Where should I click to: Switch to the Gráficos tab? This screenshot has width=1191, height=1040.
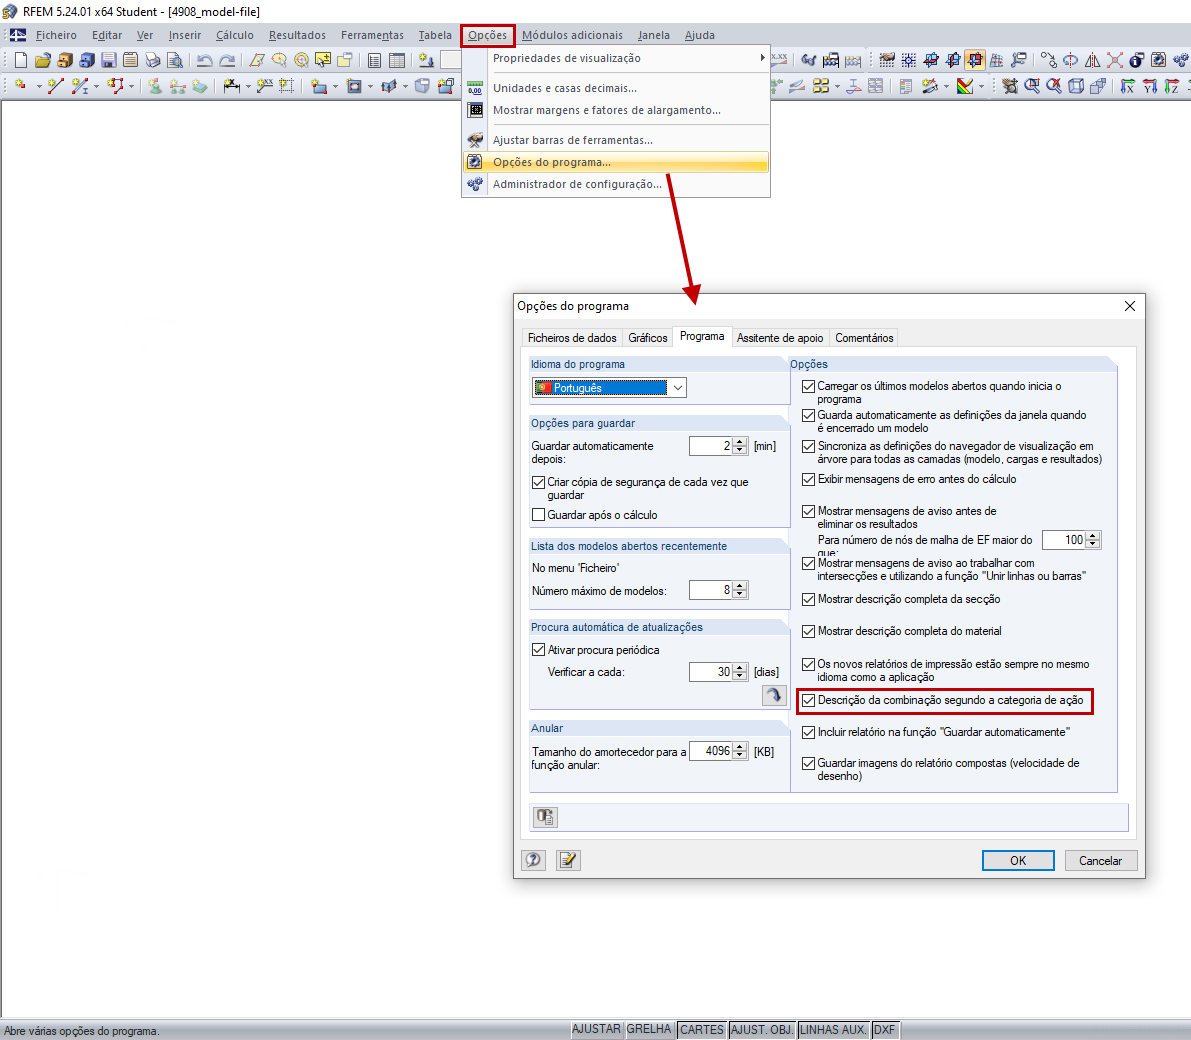point(648,337)
